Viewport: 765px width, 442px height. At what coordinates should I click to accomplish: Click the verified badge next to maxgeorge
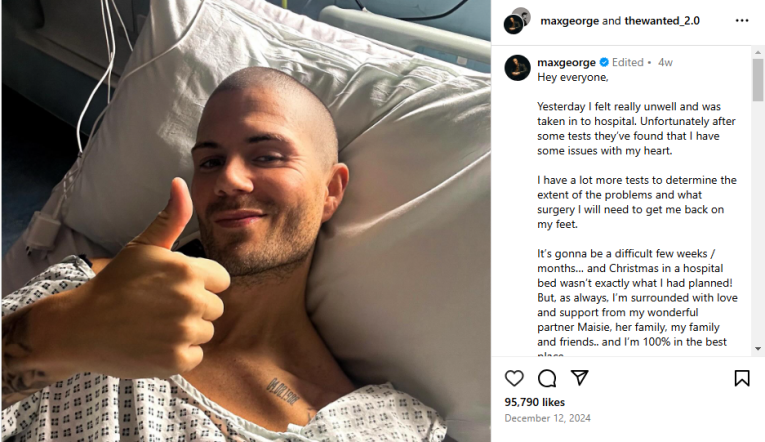(604, 62)
